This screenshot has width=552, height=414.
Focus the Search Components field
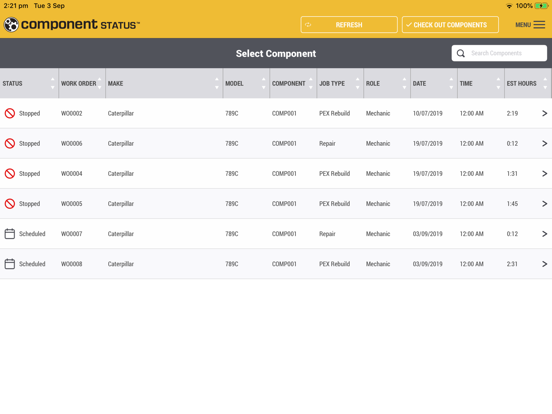tap(499, 53)
